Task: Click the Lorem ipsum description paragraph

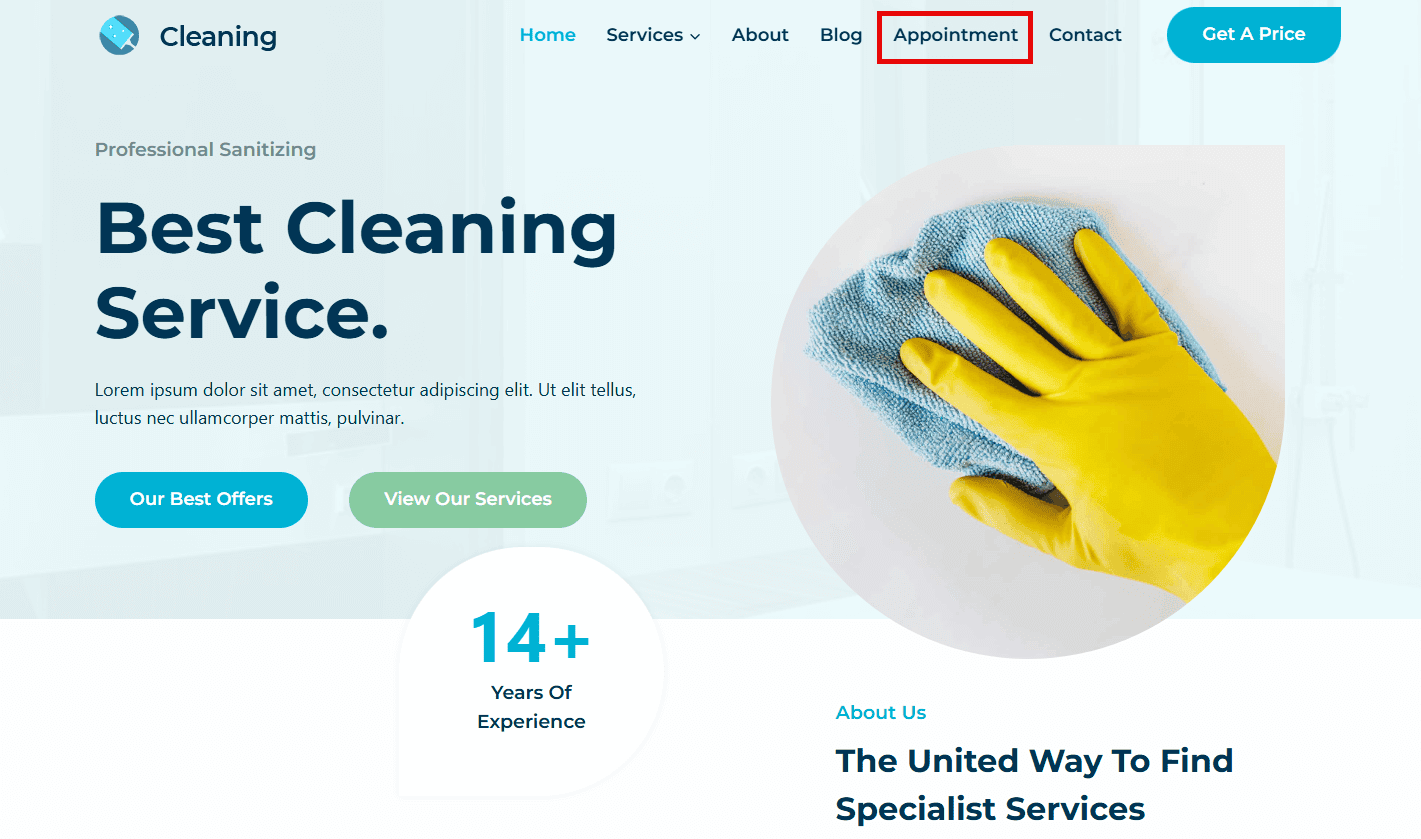Action: (x=366, y=404)
